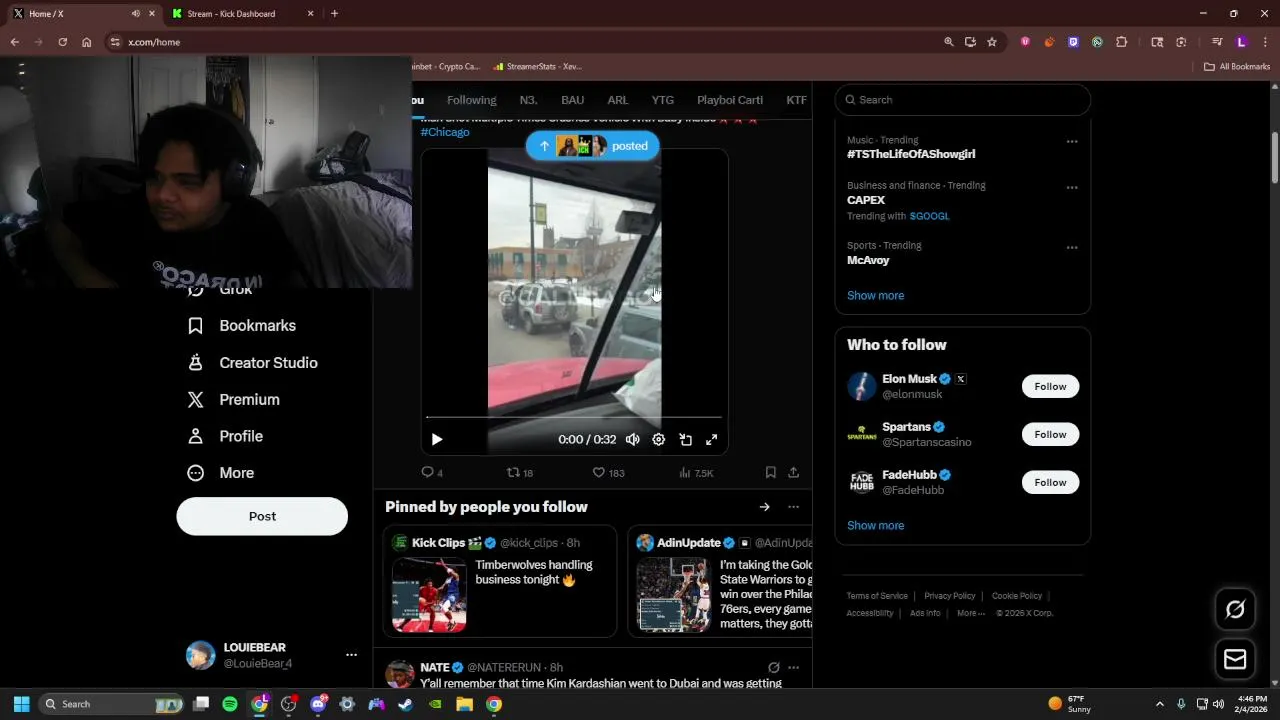Click the #Chicago hashtag link
The width and height of the screenshot is (1280, 720).
[x=445, y=132]
